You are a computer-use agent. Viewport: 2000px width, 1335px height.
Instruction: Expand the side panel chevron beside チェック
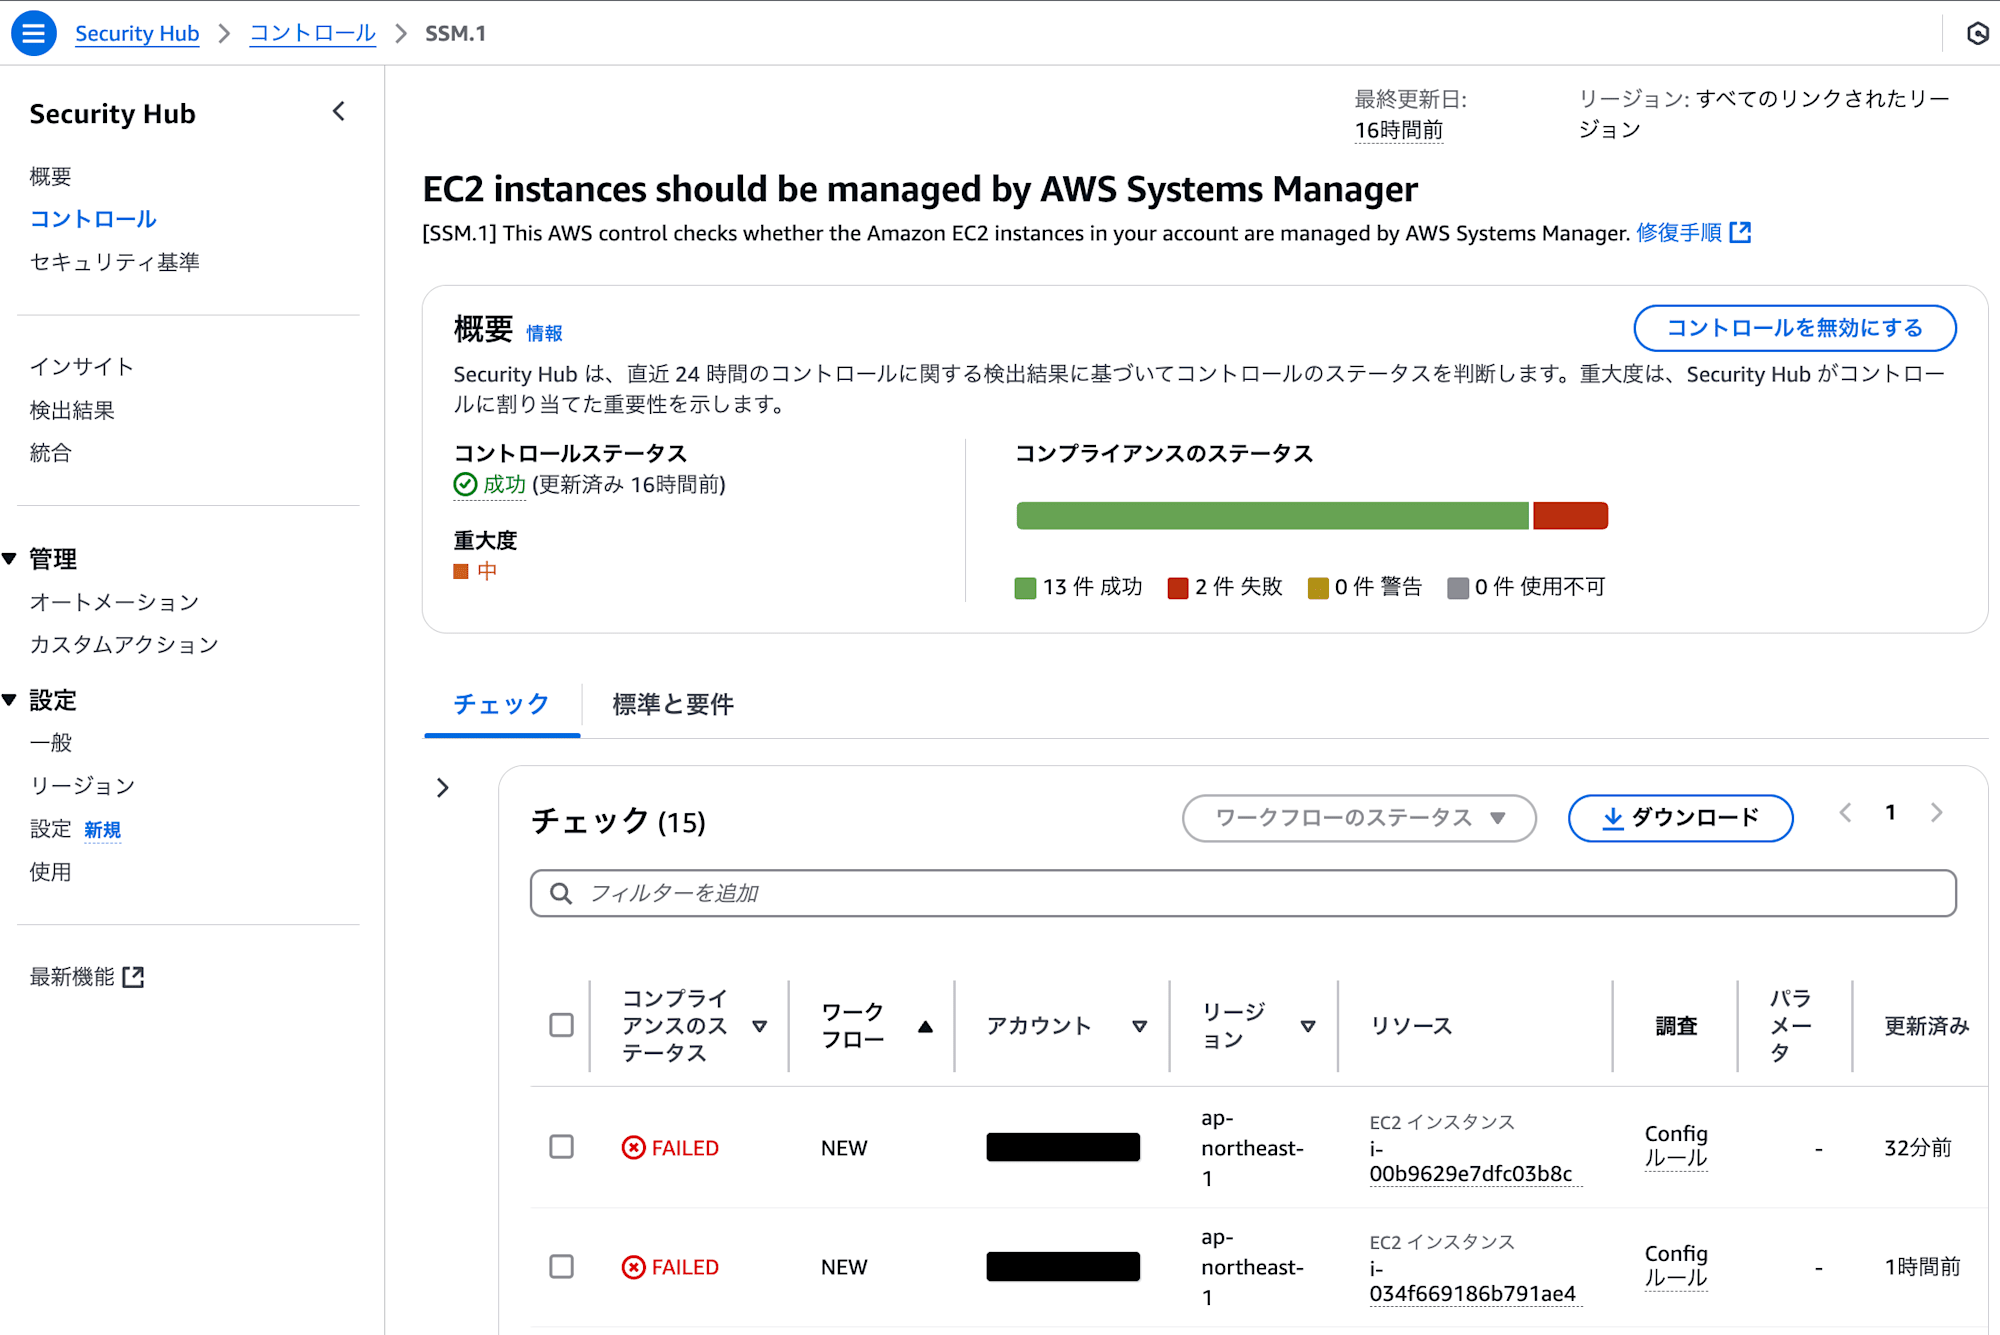coord(443,788)
